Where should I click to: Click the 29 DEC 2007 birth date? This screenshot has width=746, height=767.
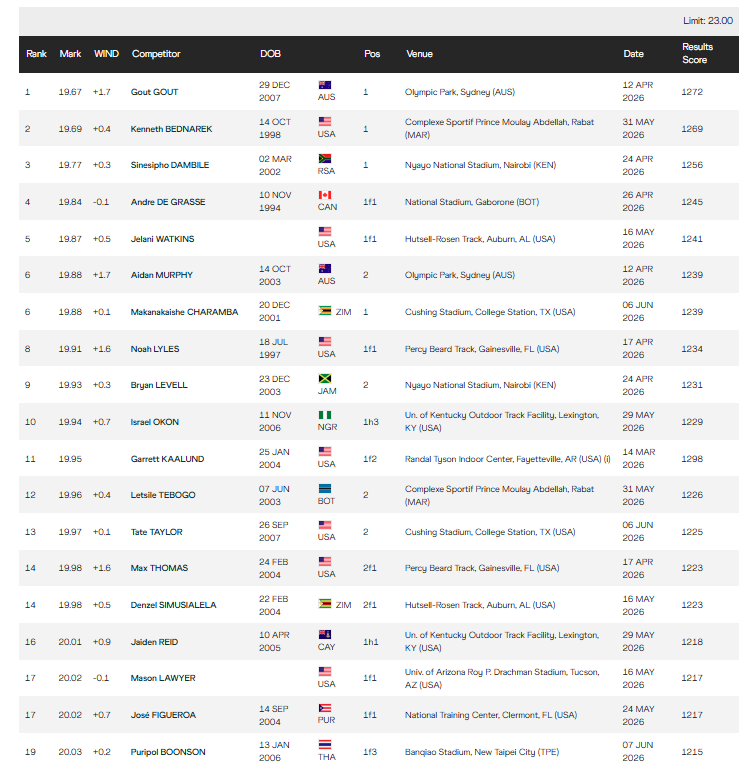274,91
